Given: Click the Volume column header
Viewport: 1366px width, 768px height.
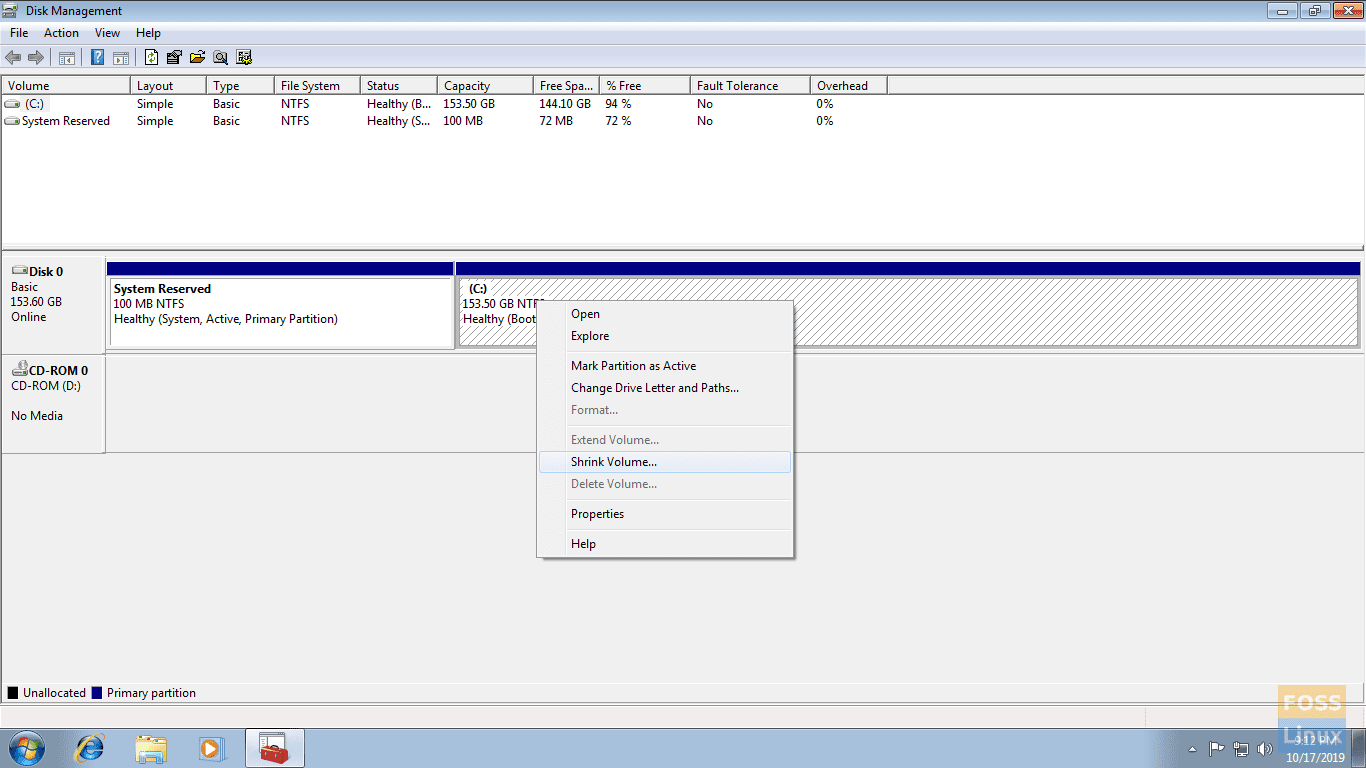Looking at the screenshot, I should coord(66,86).
